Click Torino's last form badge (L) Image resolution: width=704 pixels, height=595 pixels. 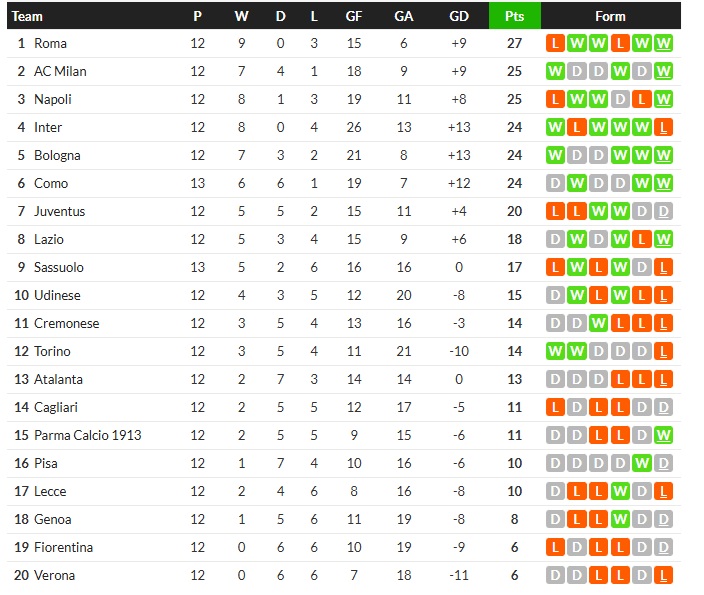[664, 351]
